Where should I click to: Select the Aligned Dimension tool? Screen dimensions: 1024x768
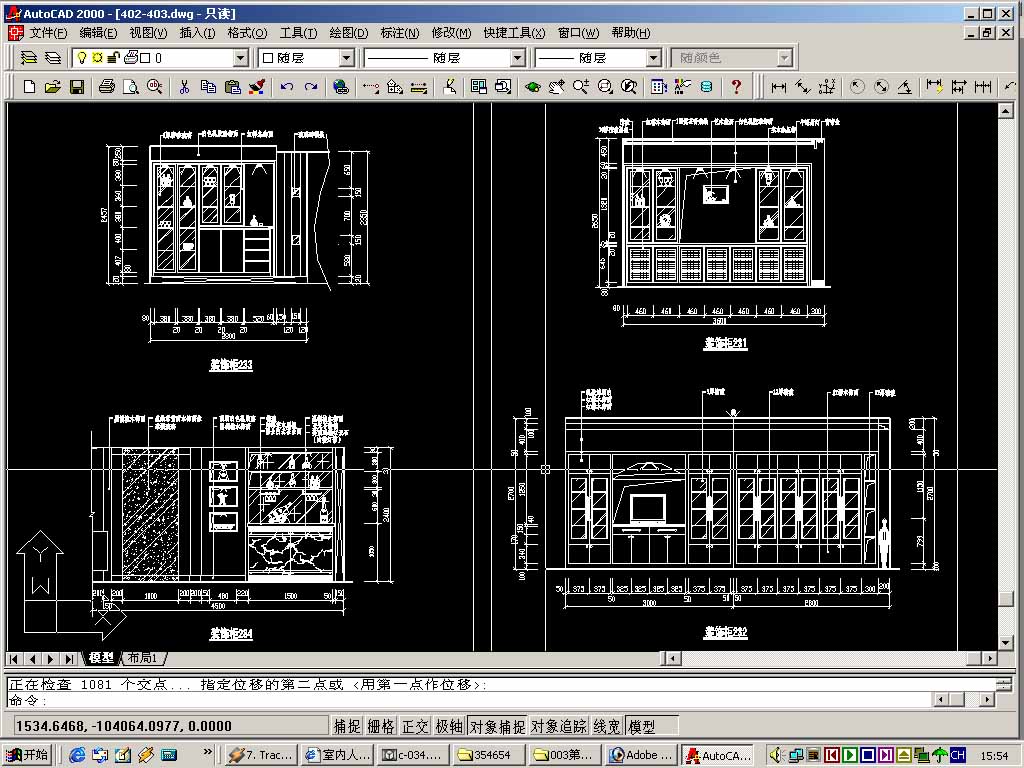tap(803, 87)
